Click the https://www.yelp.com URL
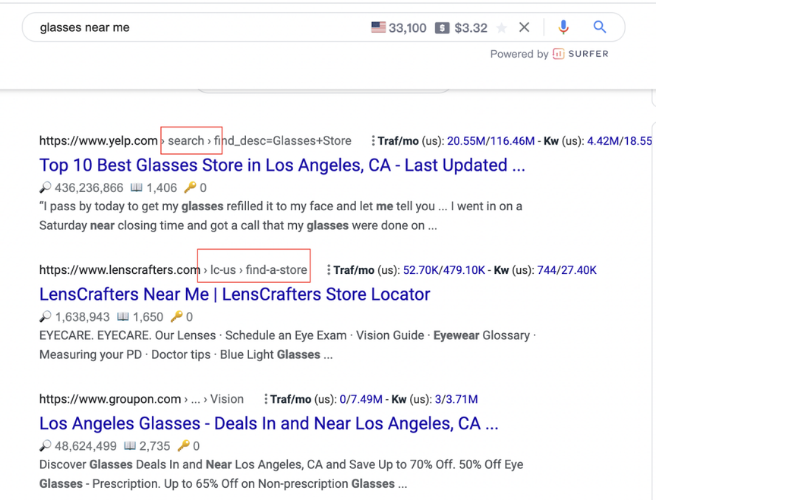The width and height of the screenshot is (800, 500). [x=98, y=141]
